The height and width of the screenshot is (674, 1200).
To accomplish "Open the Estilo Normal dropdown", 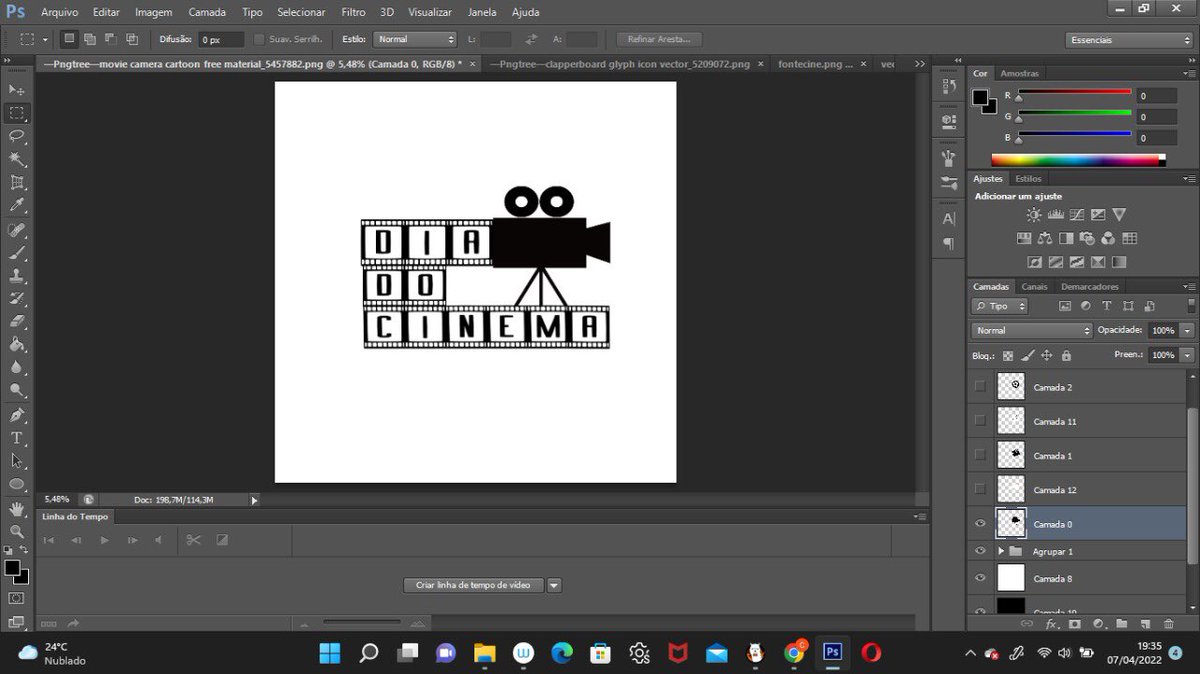I will click(414, 40).
